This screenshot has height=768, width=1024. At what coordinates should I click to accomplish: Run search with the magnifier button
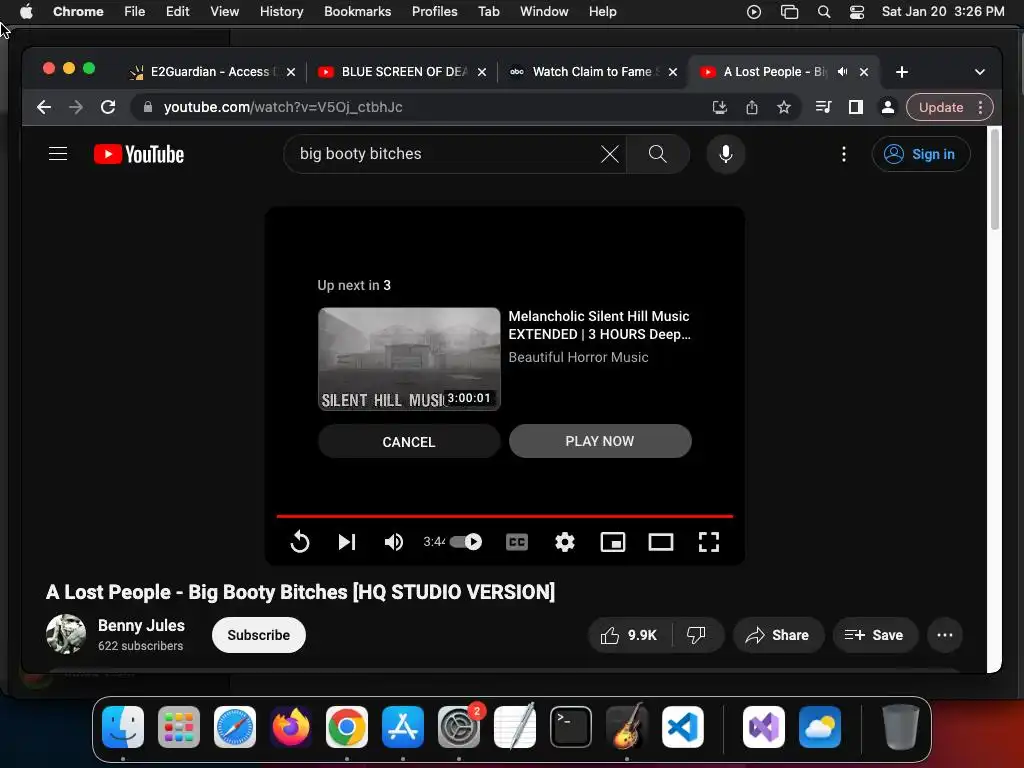[658, 154]
